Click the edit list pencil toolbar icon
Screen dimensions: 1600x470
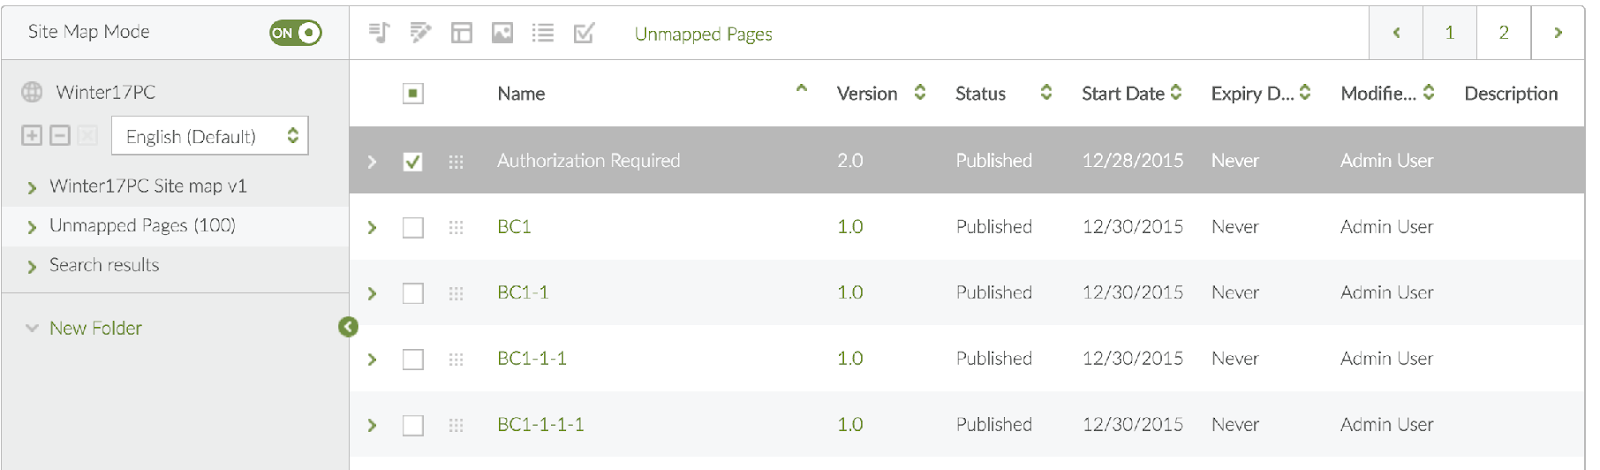coord(420,33)
